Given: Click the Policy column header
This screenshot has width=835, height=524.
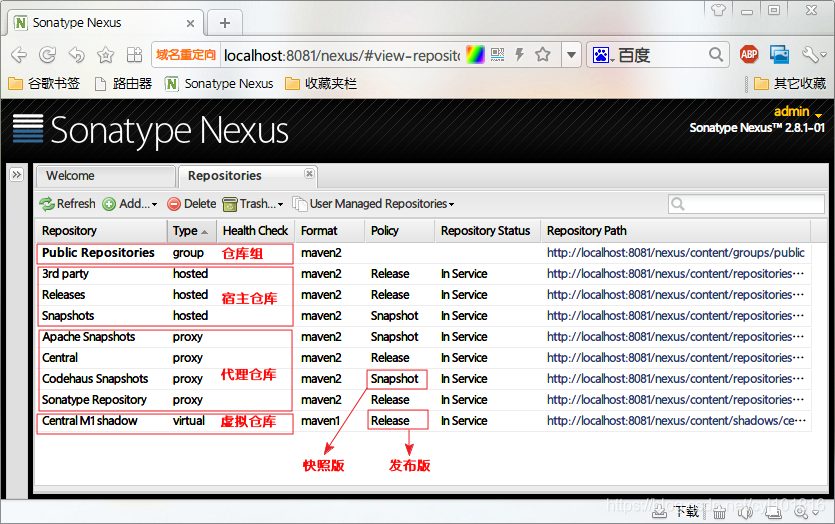Looking at the screenshot, I should click(400, 231).
